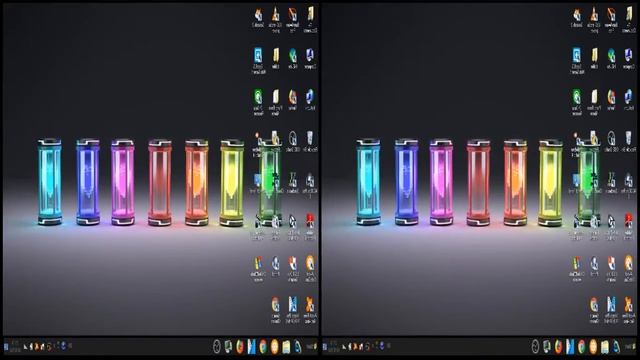Open the yellow folder icon in right taskbar
This screenshot has width=640, height=360.
coord(604,347)
